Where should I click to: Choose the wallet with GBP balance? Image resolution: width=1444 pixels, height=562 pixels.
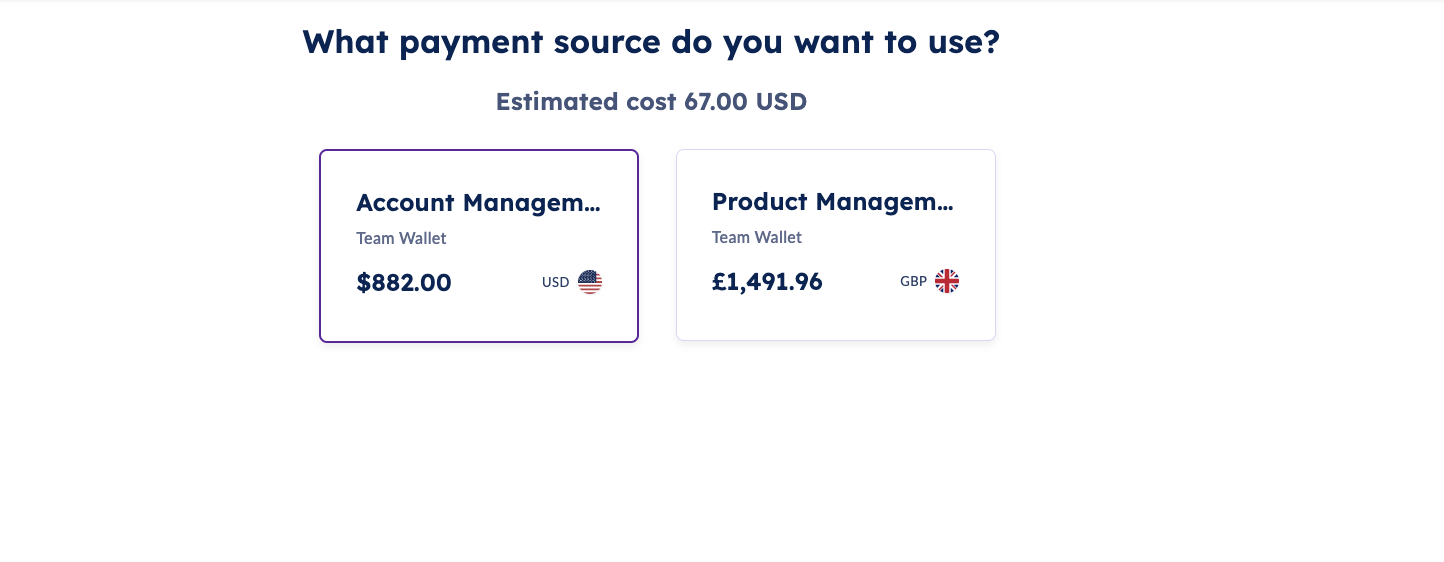pyautogui.click(x=836, y=245)
